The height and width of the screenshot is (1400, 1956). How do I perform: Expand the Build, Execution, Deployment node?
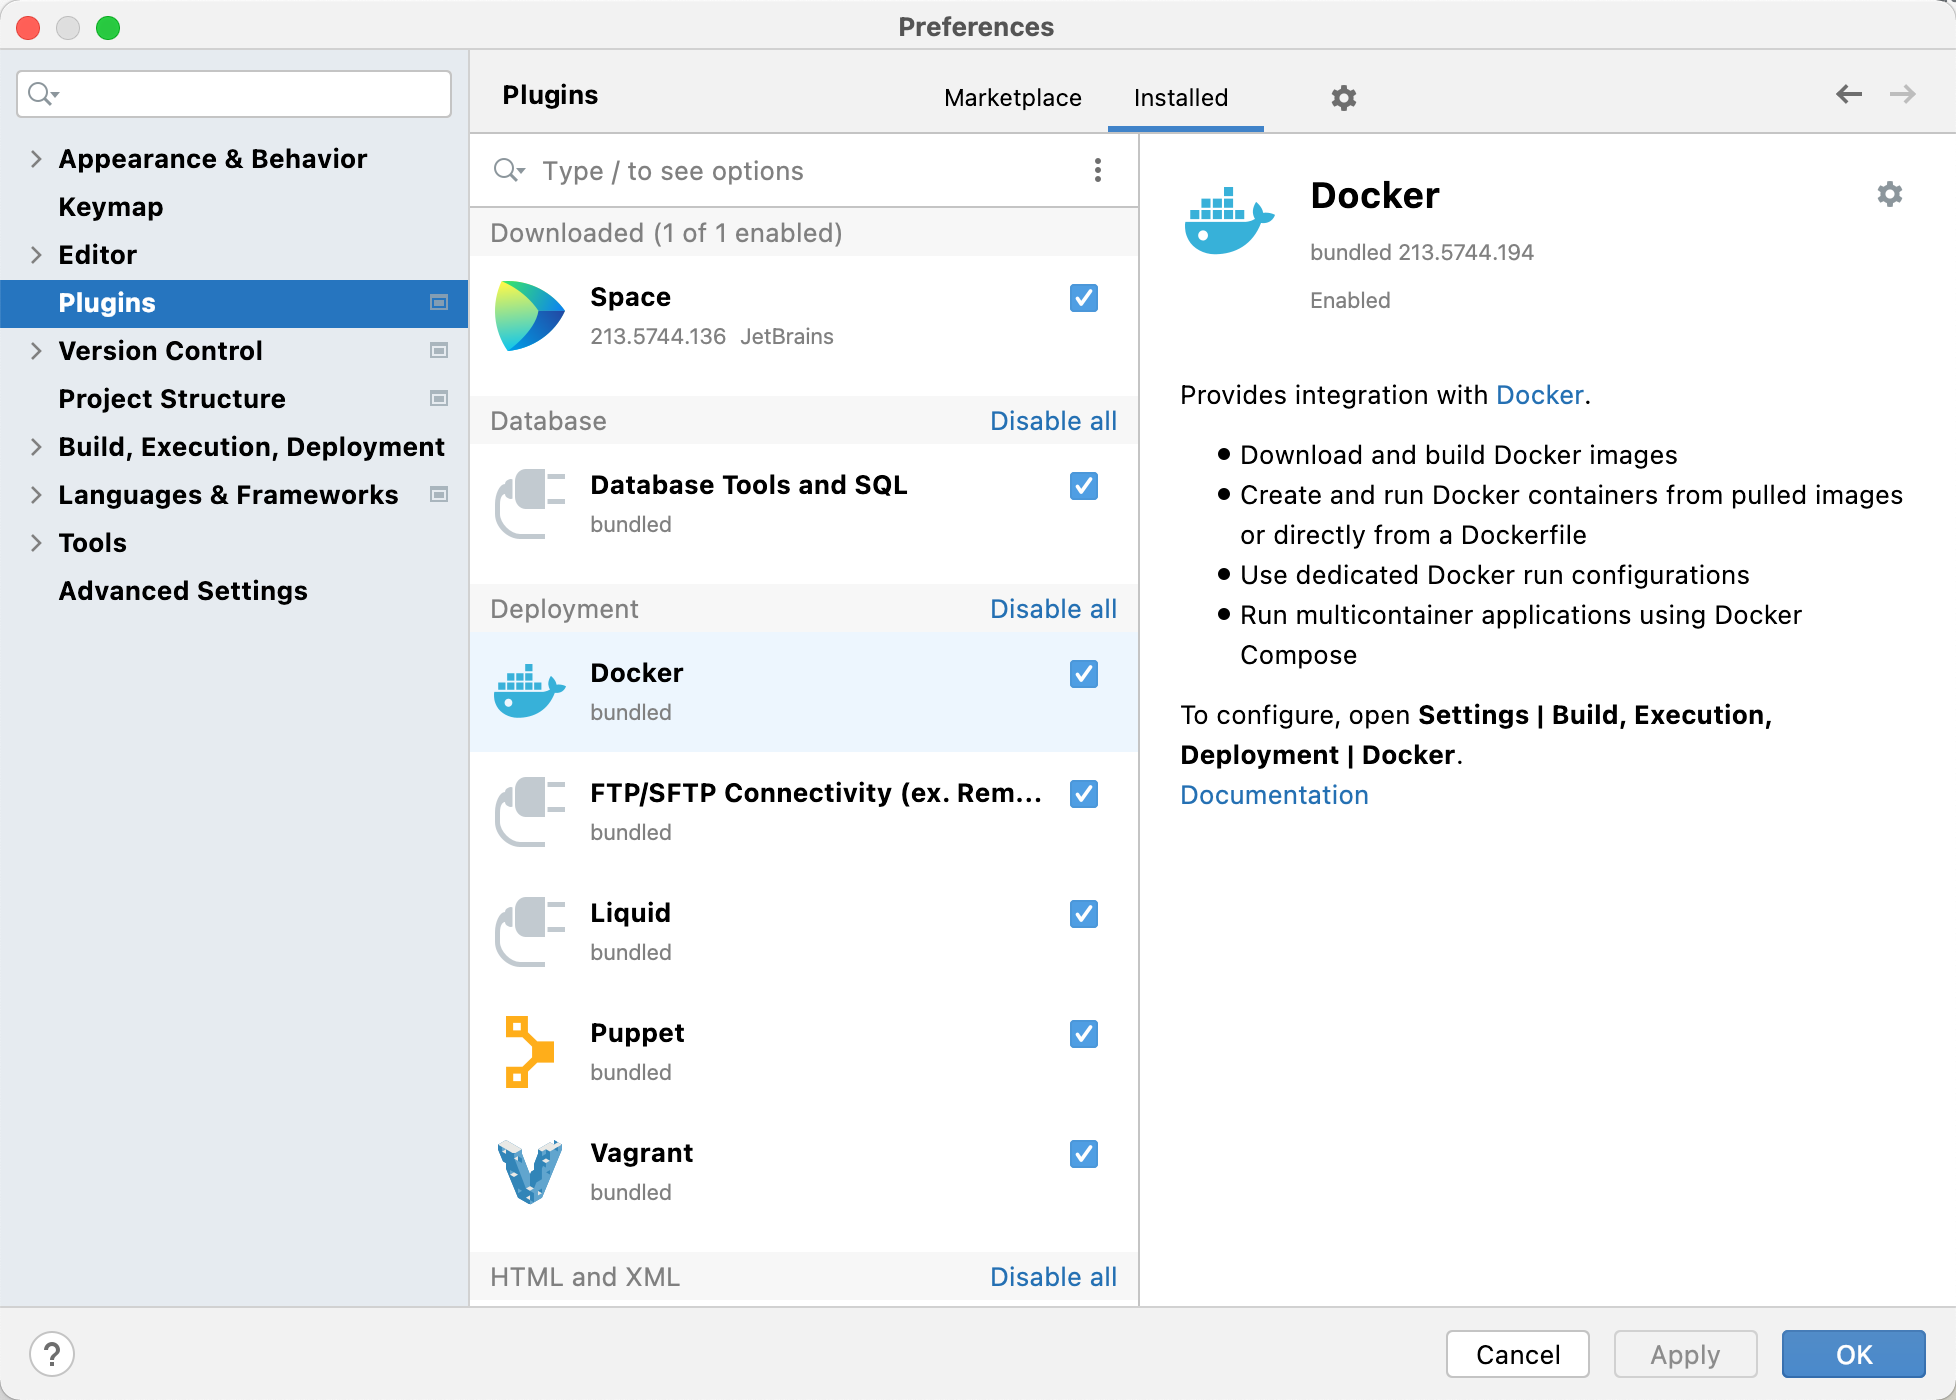pos(36,447)
